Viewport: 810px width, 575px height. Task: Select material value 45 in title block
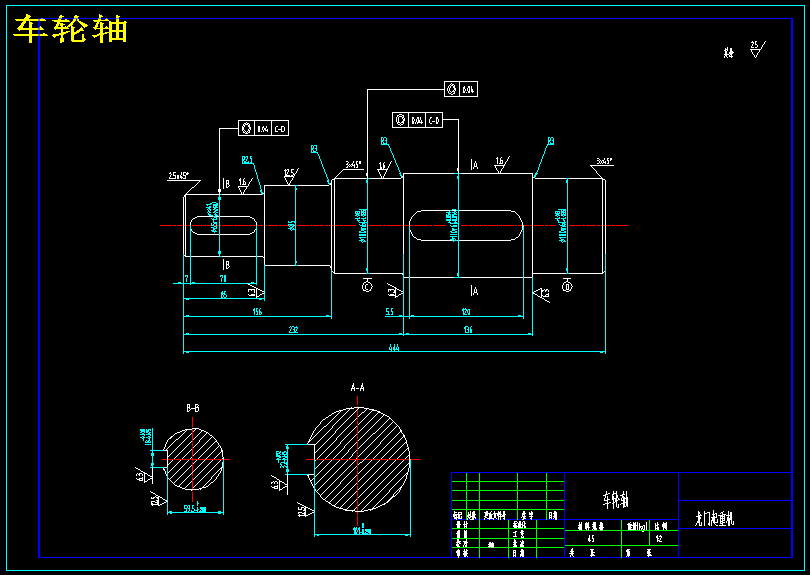590,538
